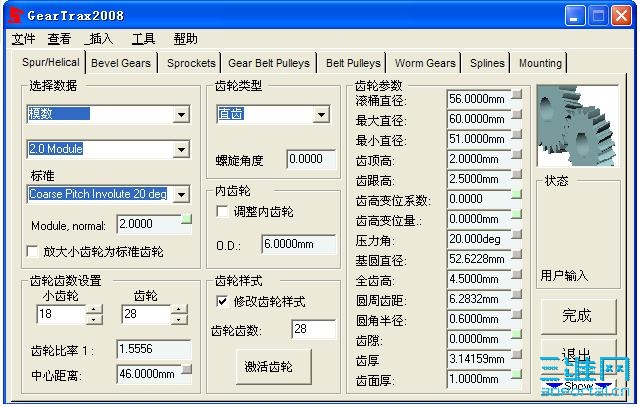Switch to the Bevel Gears tab
The width and height of the screenshot is (640, 407).
point(121,63)
